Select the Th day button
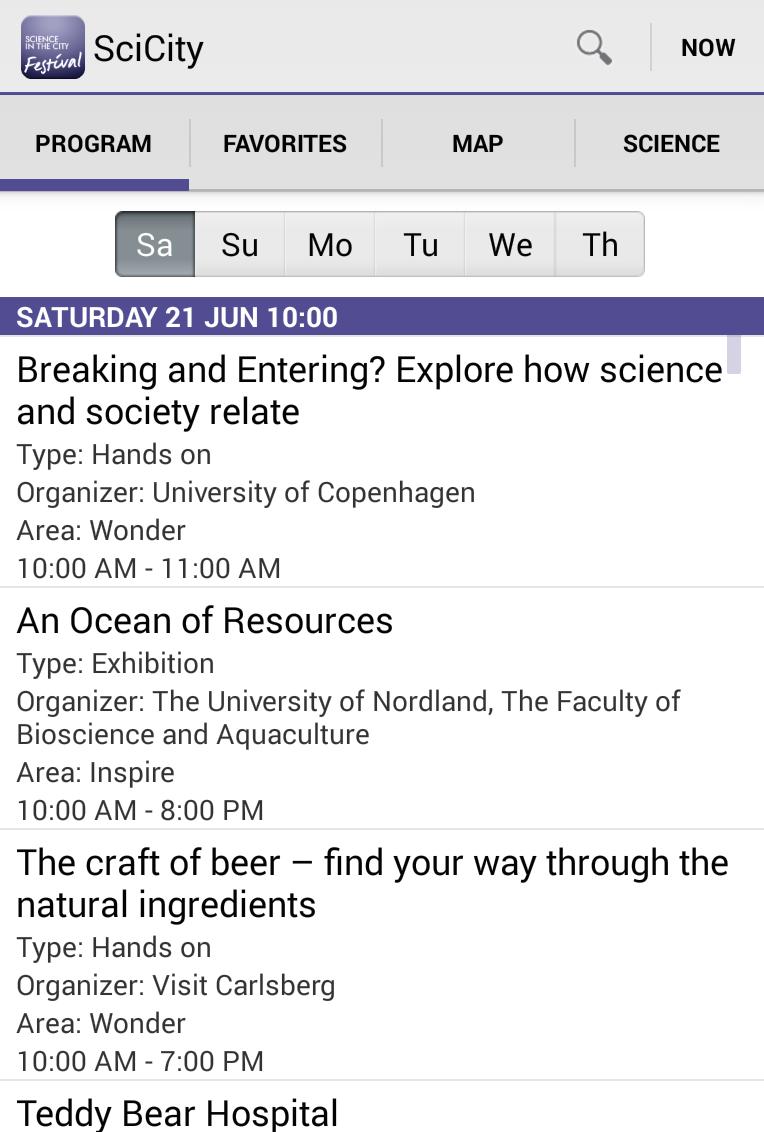The width and height of the screenshot is (764, 1132). [x=600, y=244]
